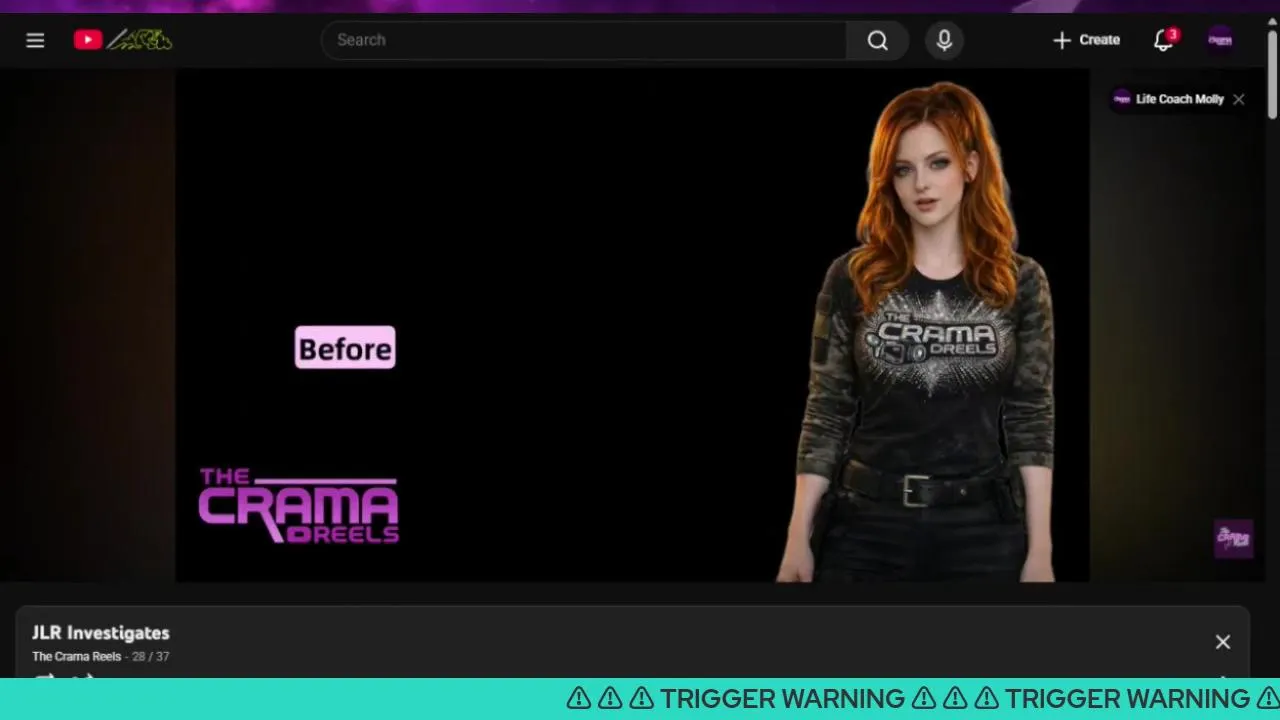
Task: Dismiss the Life Coach Molly card
Action: 1239,99
